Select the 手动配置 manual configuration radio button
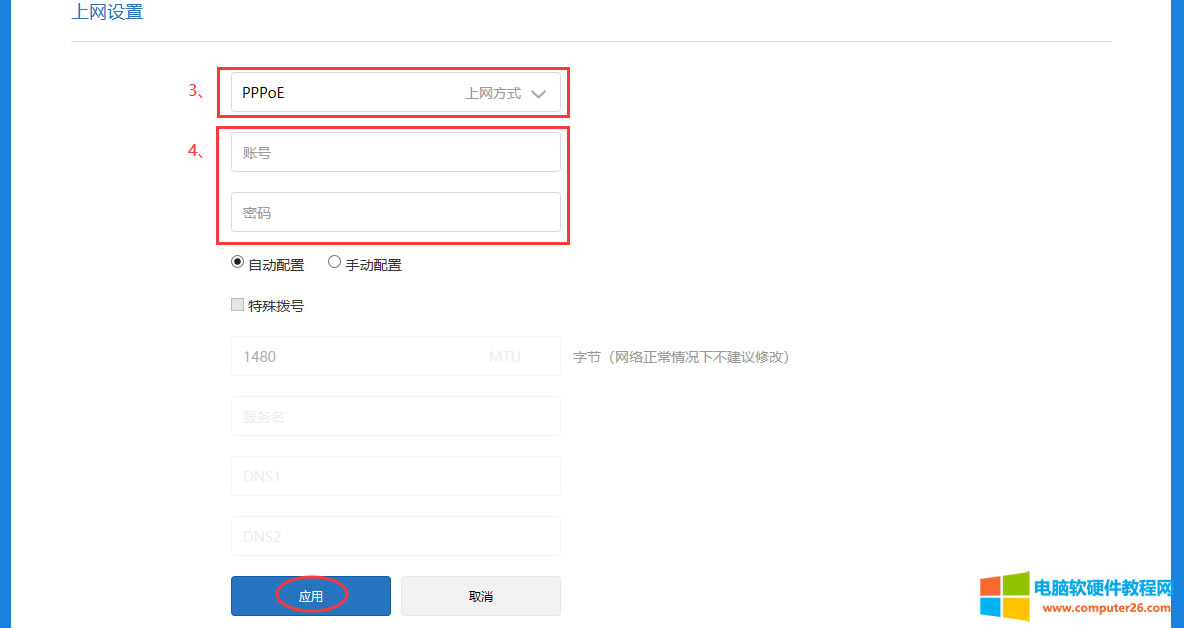This screenshot has height=628, width=1184. [x=334, y=261]
